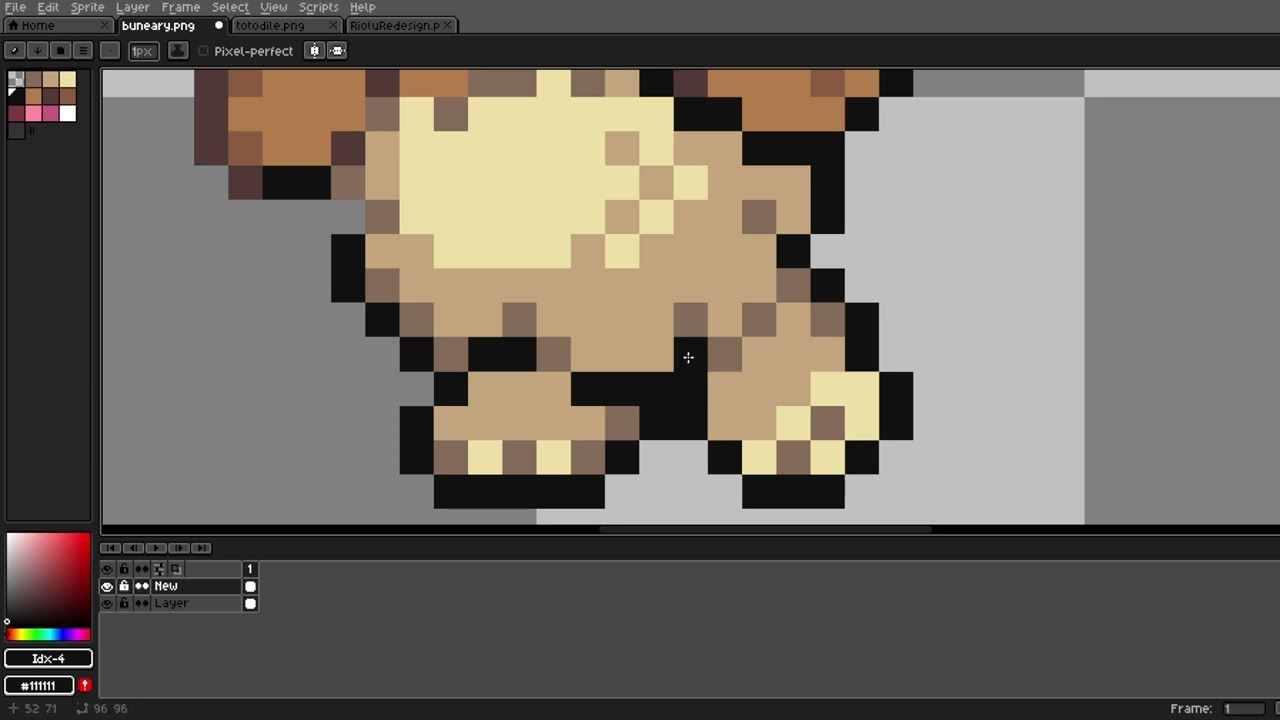
Task: Close the Home tab
Action: [x=105, y=25]
